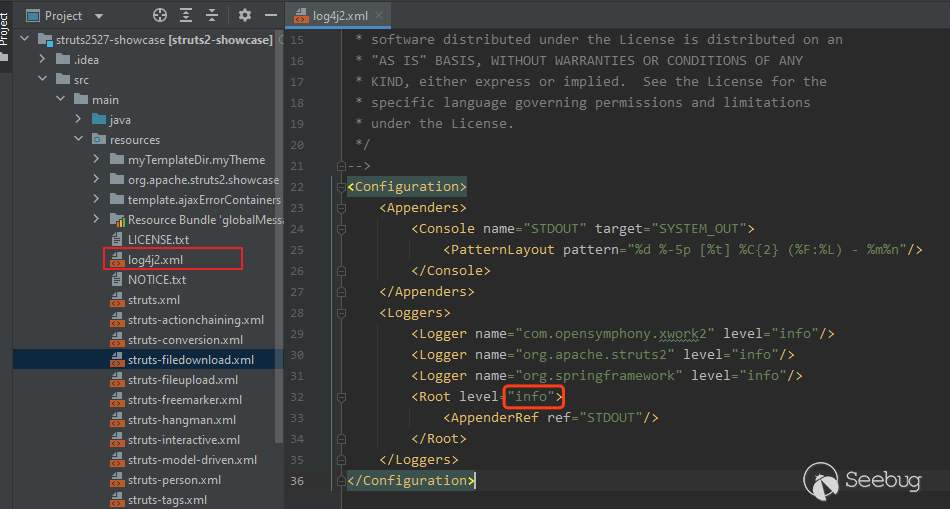
Task: Open LICENSE.txt in the tree
Action: (x=158, y=240)
